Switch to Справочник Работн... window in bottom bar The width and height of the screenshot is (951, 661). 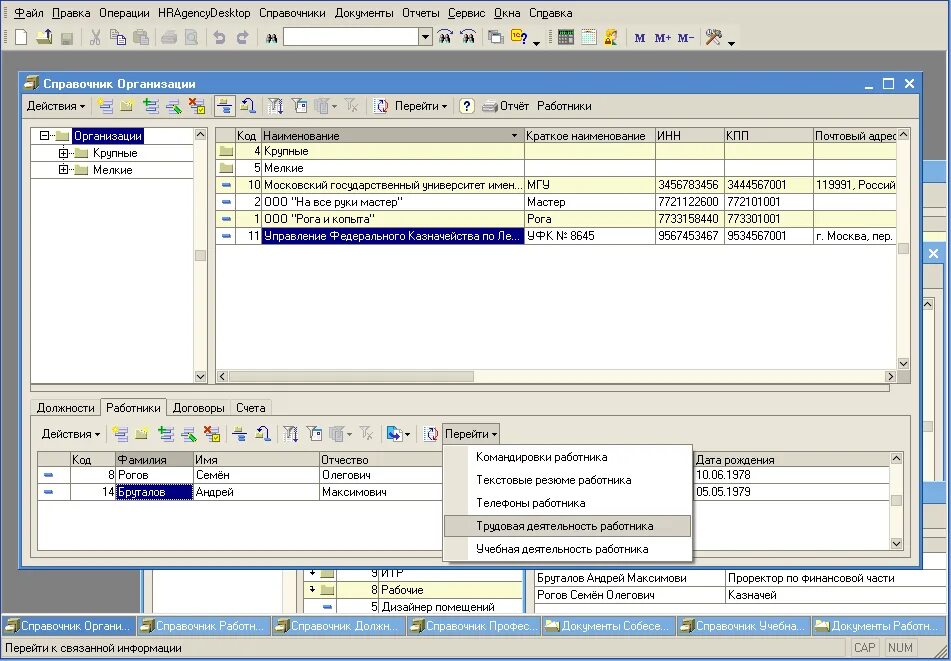click(203, 626)
